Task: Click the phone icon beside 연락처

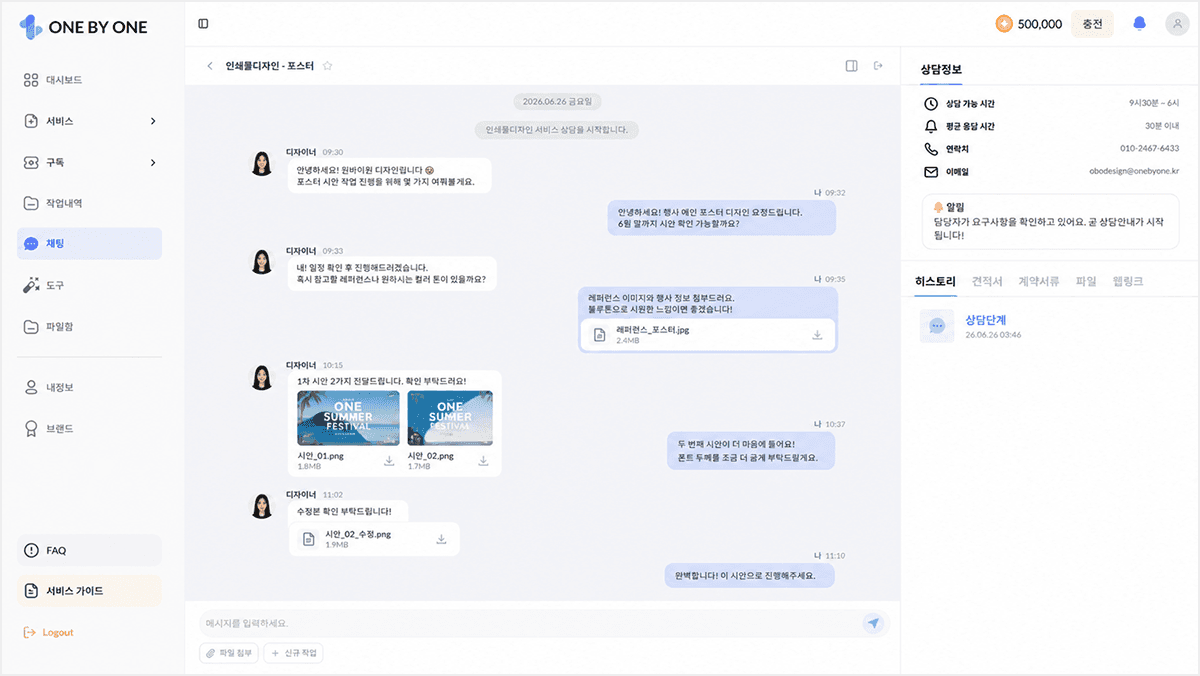Action: (x=931, y=149)
